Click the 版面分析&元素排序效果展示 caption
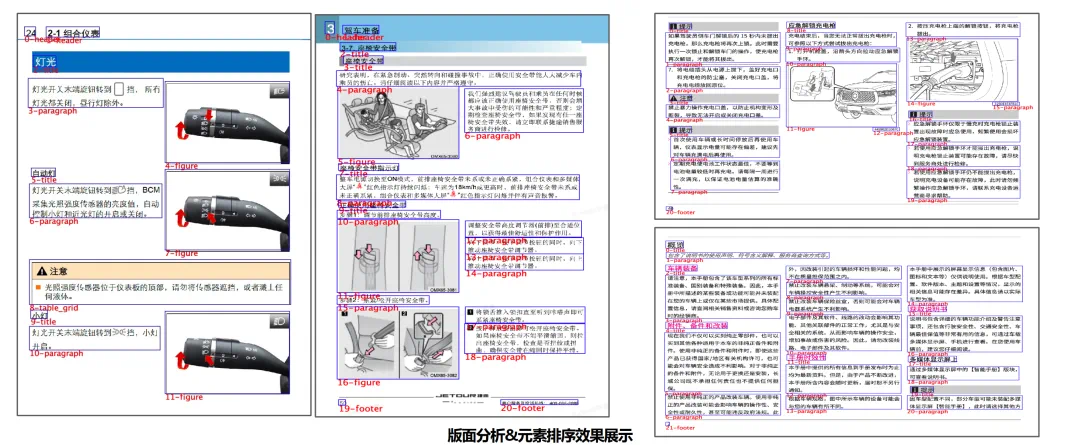Screen dimensions: 1080x445 click(540, 435)
